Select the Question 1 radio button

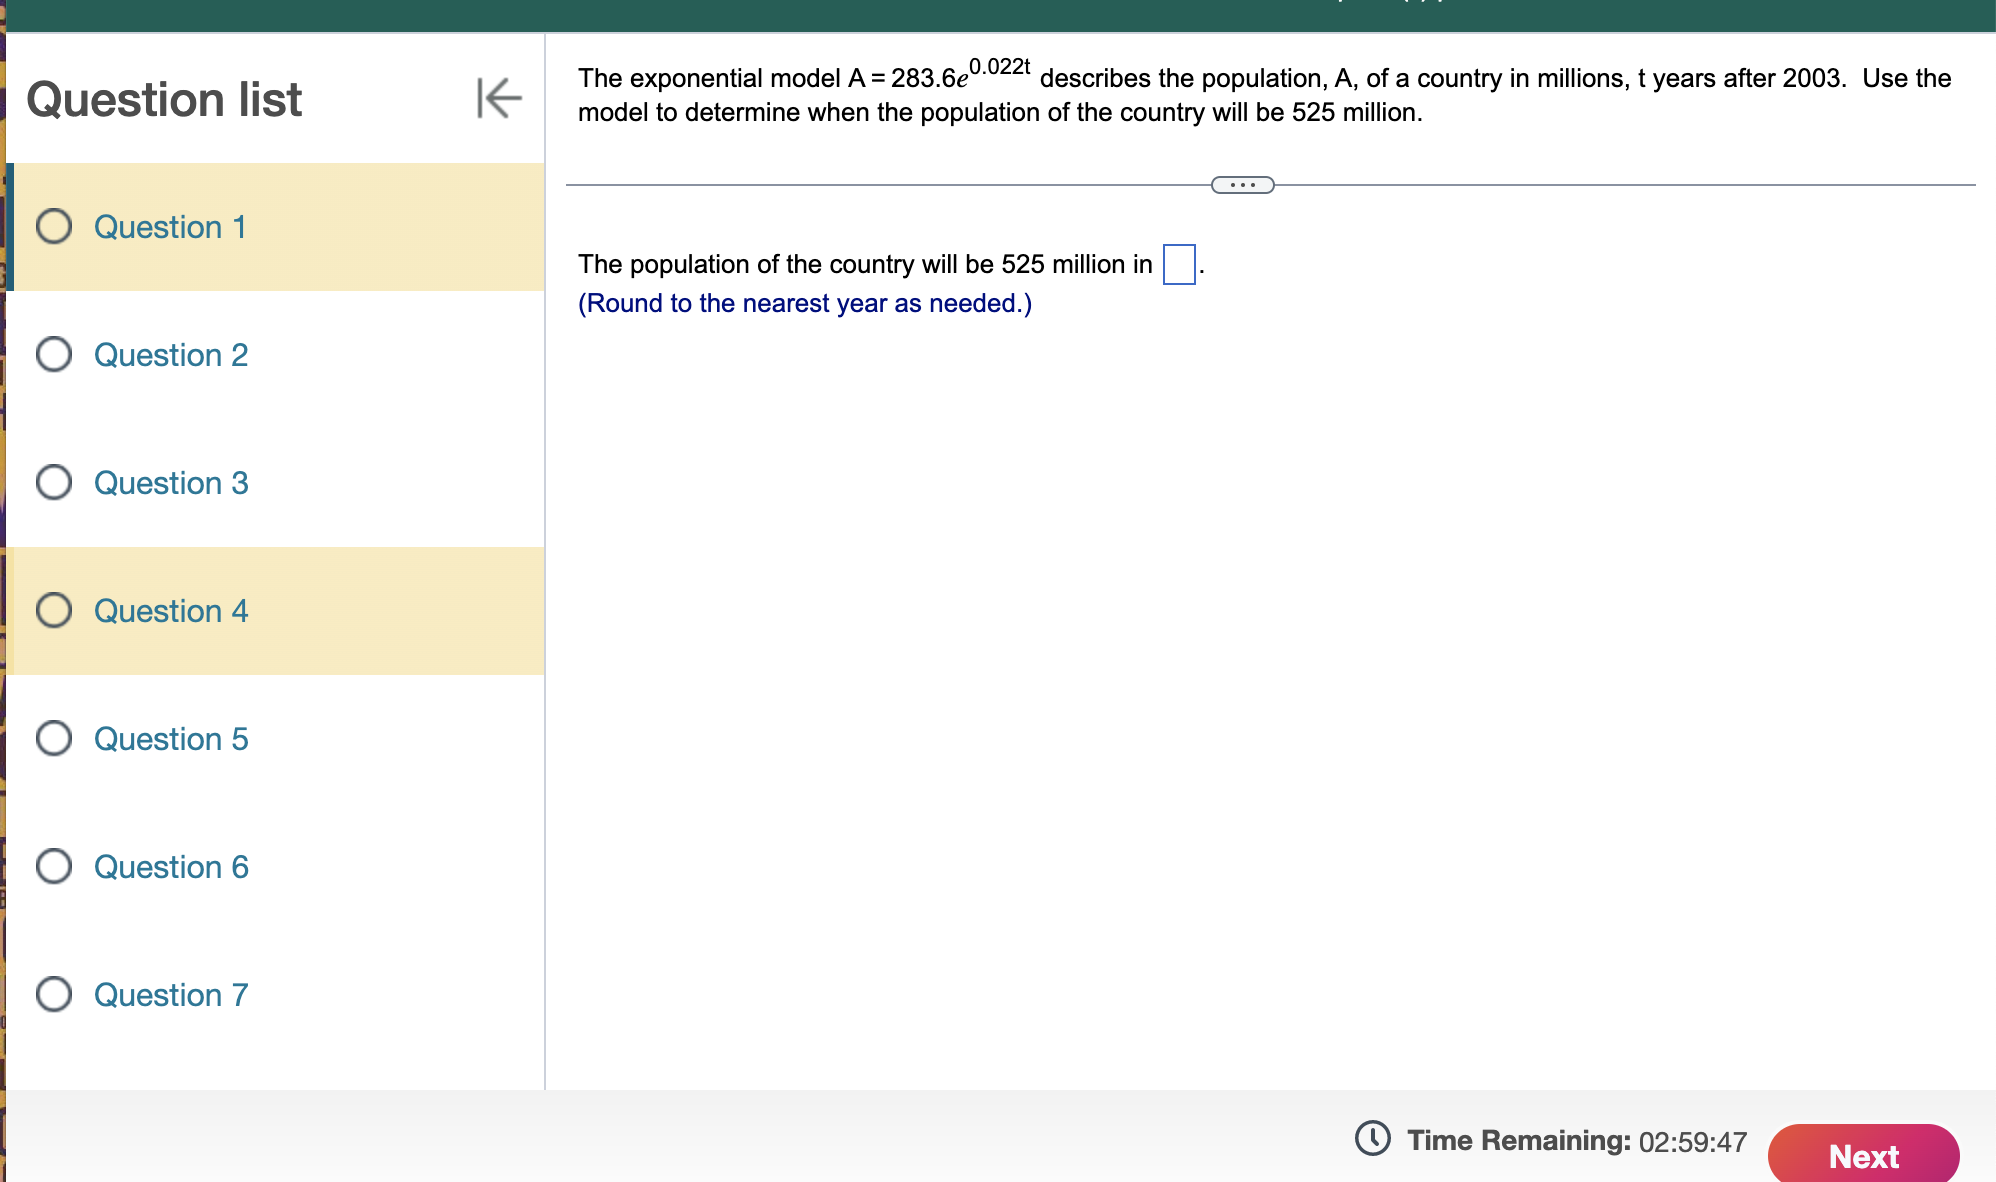click(x=54, y=227)
